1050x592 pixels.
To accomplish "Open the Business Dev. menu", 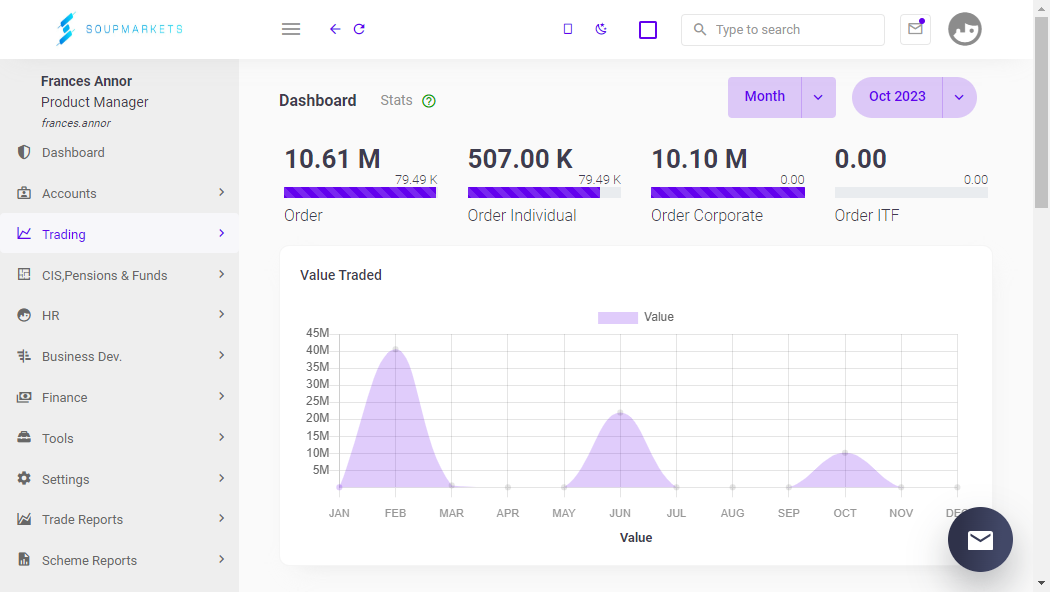I will 119,356.
